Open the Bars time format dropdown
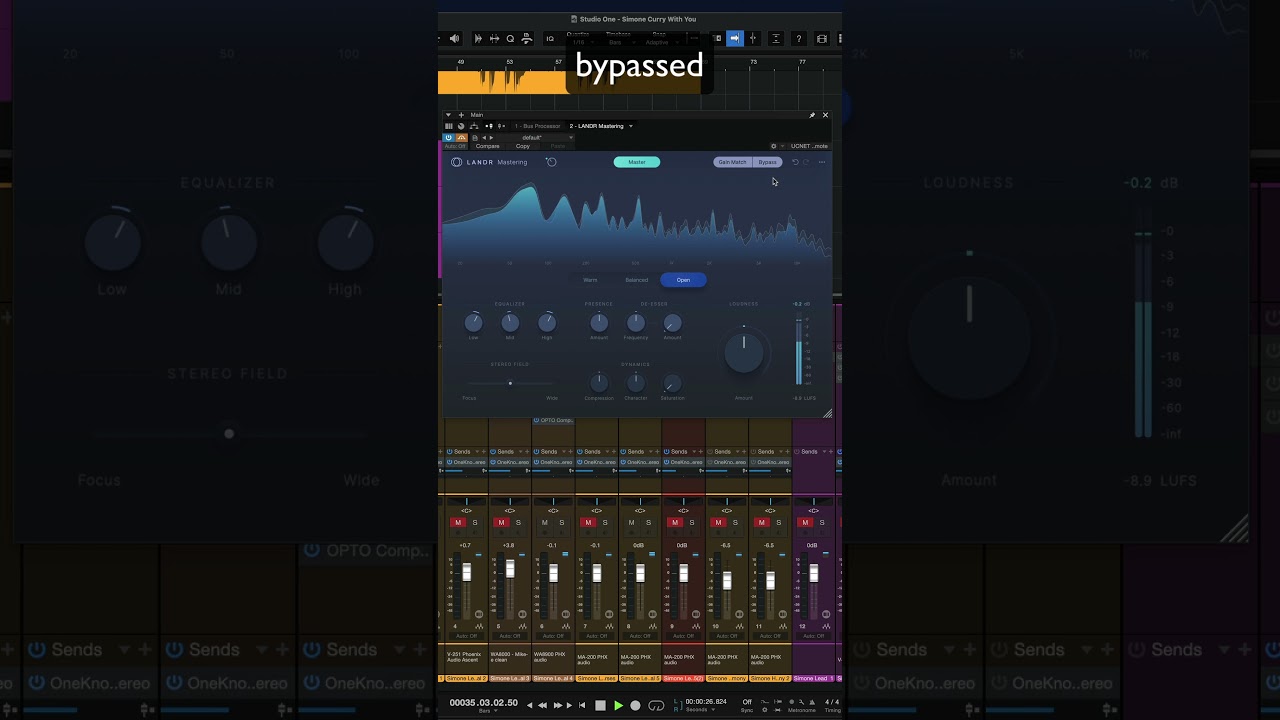This screenshot has height=720, width=1280. coord(486,711)
